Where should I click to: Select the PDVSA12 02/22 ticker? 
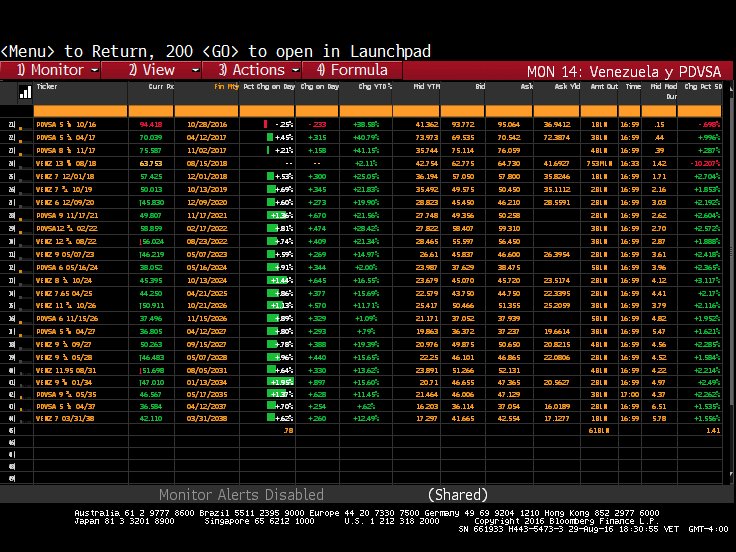67,229
